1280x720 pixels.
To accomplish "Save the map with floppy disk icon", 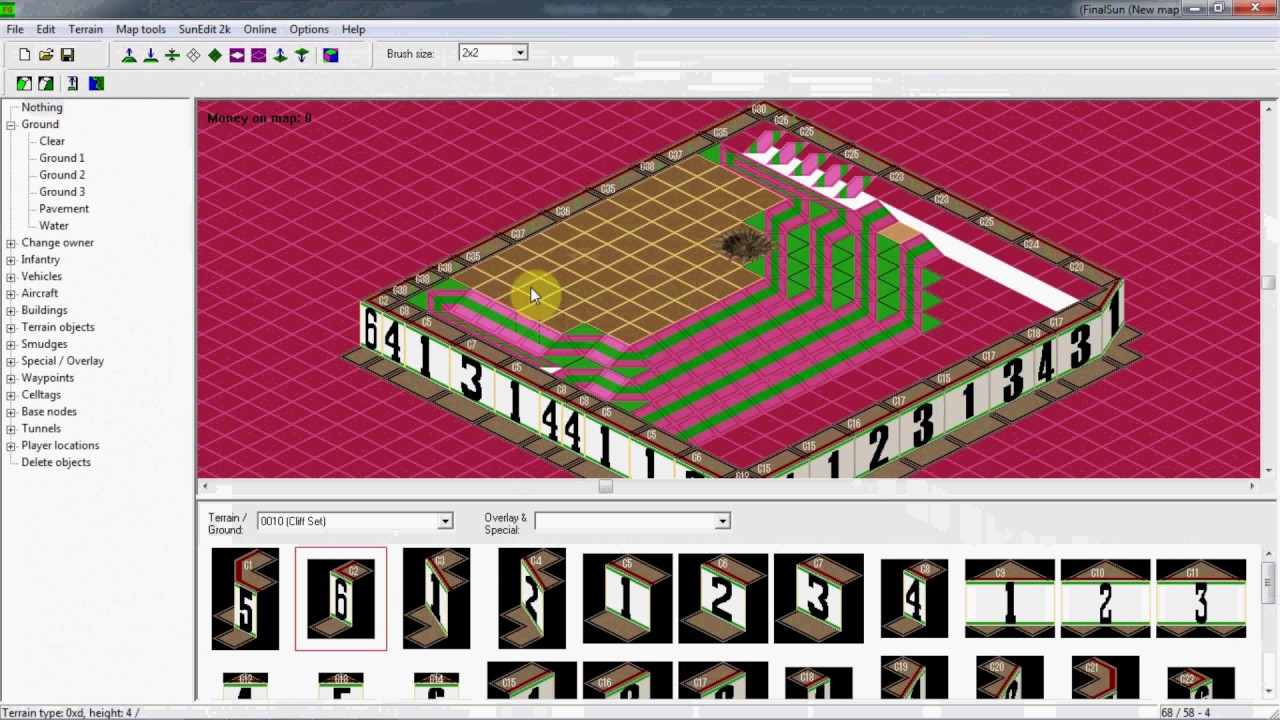I will (67, 55).
